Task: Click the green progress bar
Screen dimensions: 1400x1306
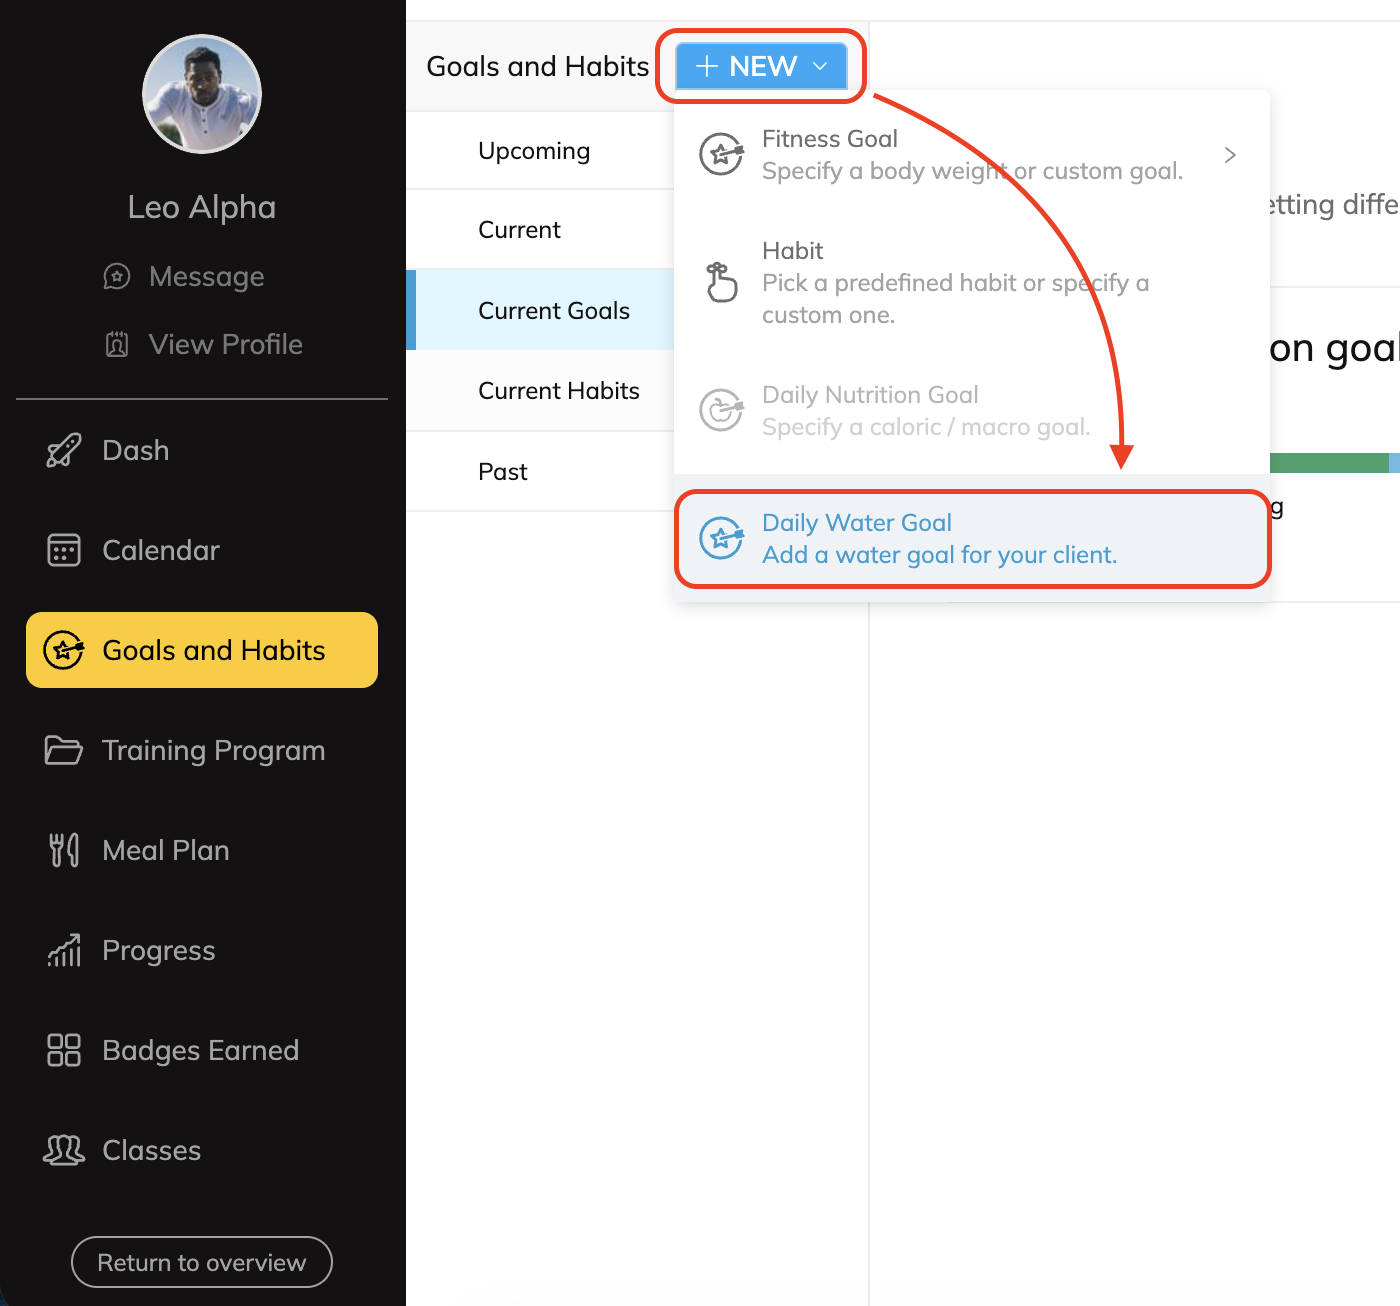Action: coord(1328,463)
